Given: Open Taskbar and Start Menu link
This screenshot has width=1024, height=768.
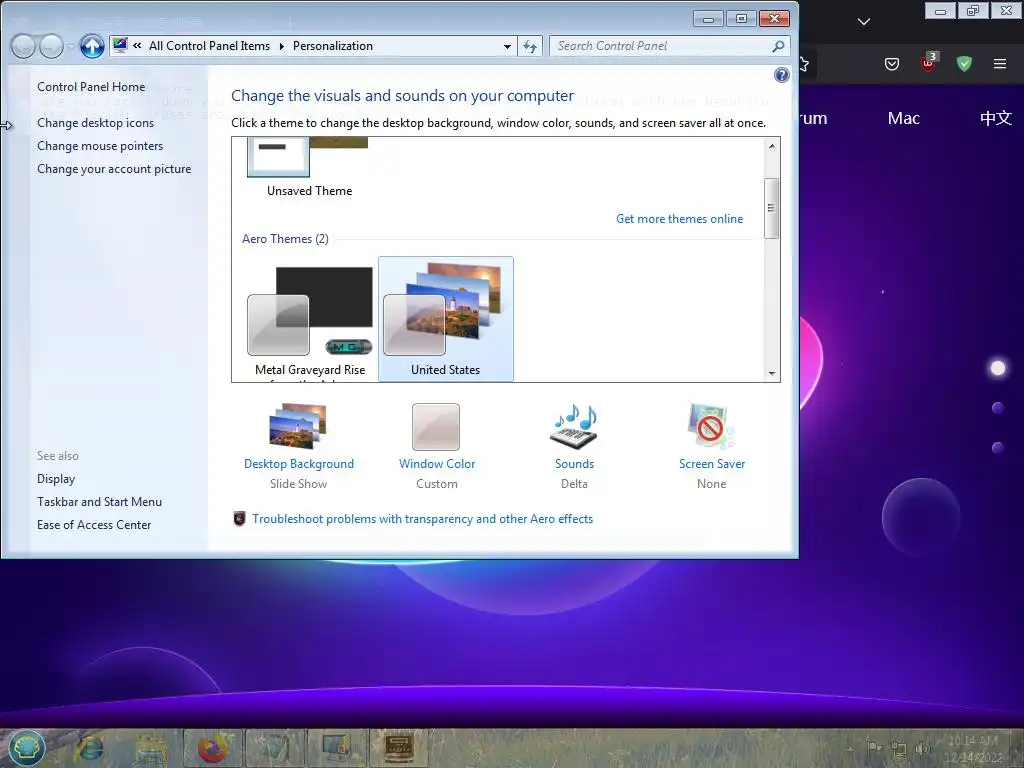Looking at the screenshot, I should [x=99, y=502].
